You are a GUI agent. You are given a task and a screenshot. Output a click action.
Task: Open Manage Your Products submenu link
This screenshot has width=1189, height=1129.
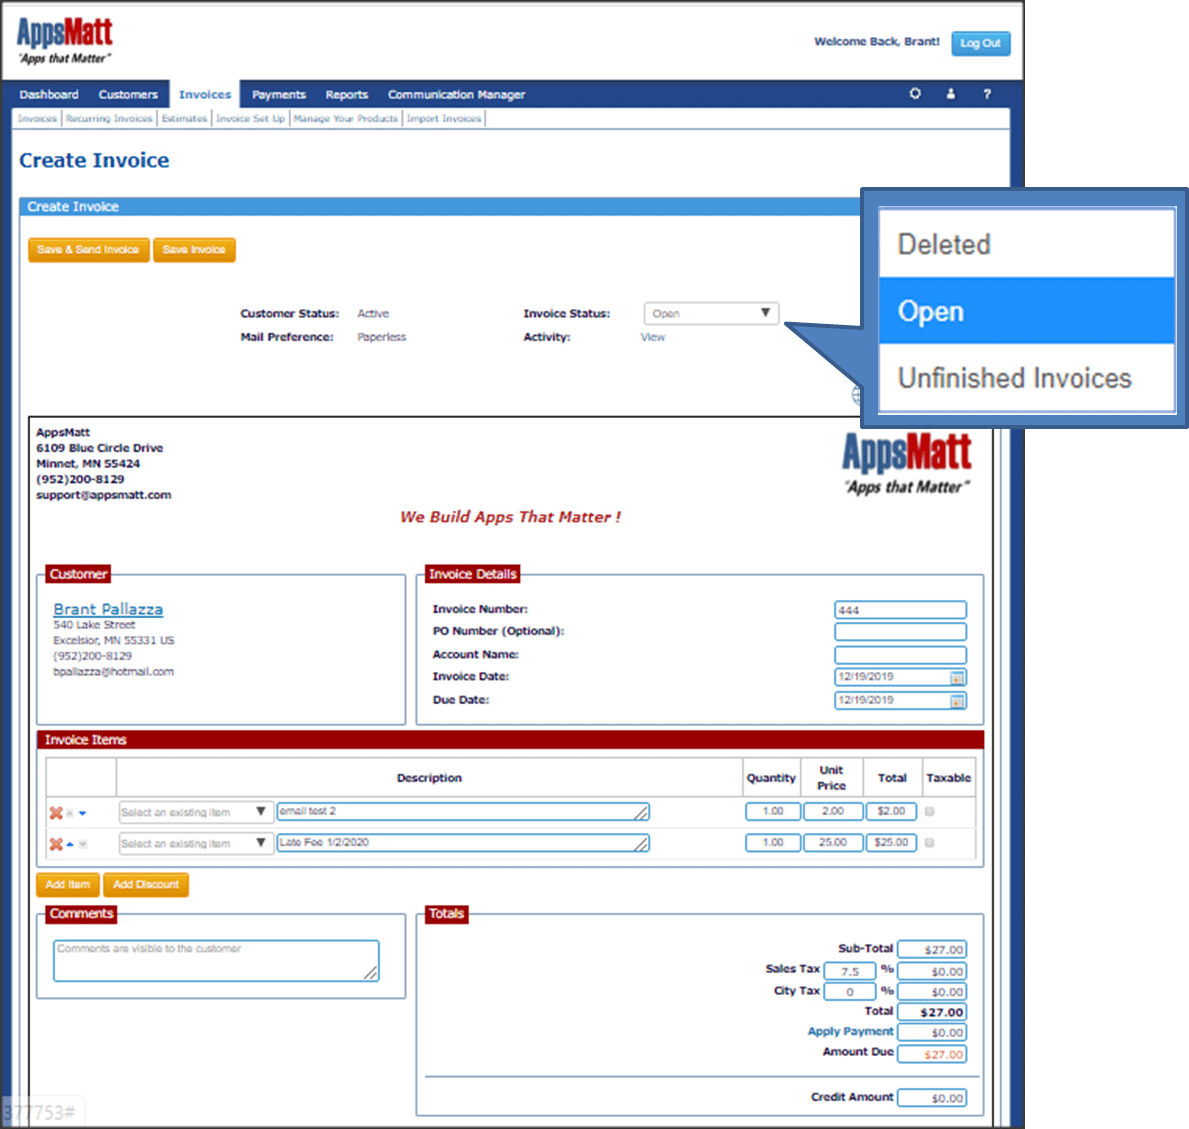coord(345,118)
